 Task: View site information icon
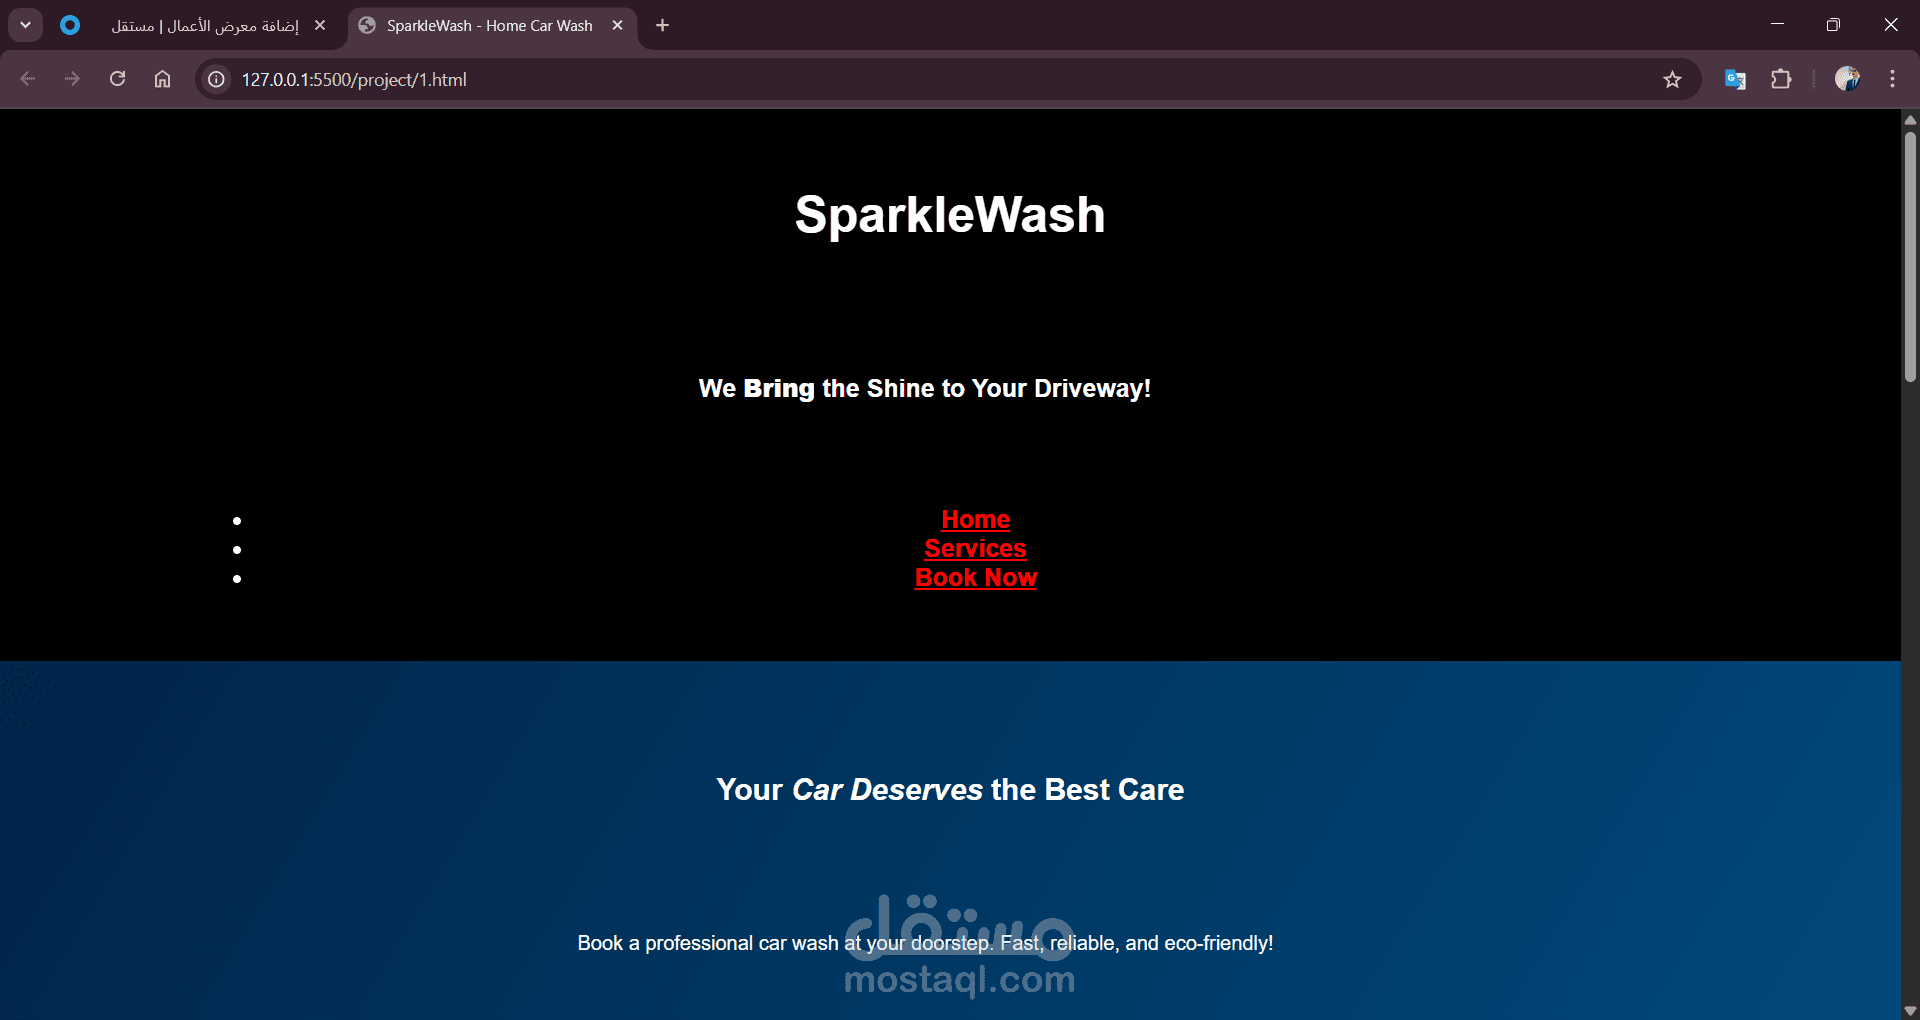click(215, 79)
